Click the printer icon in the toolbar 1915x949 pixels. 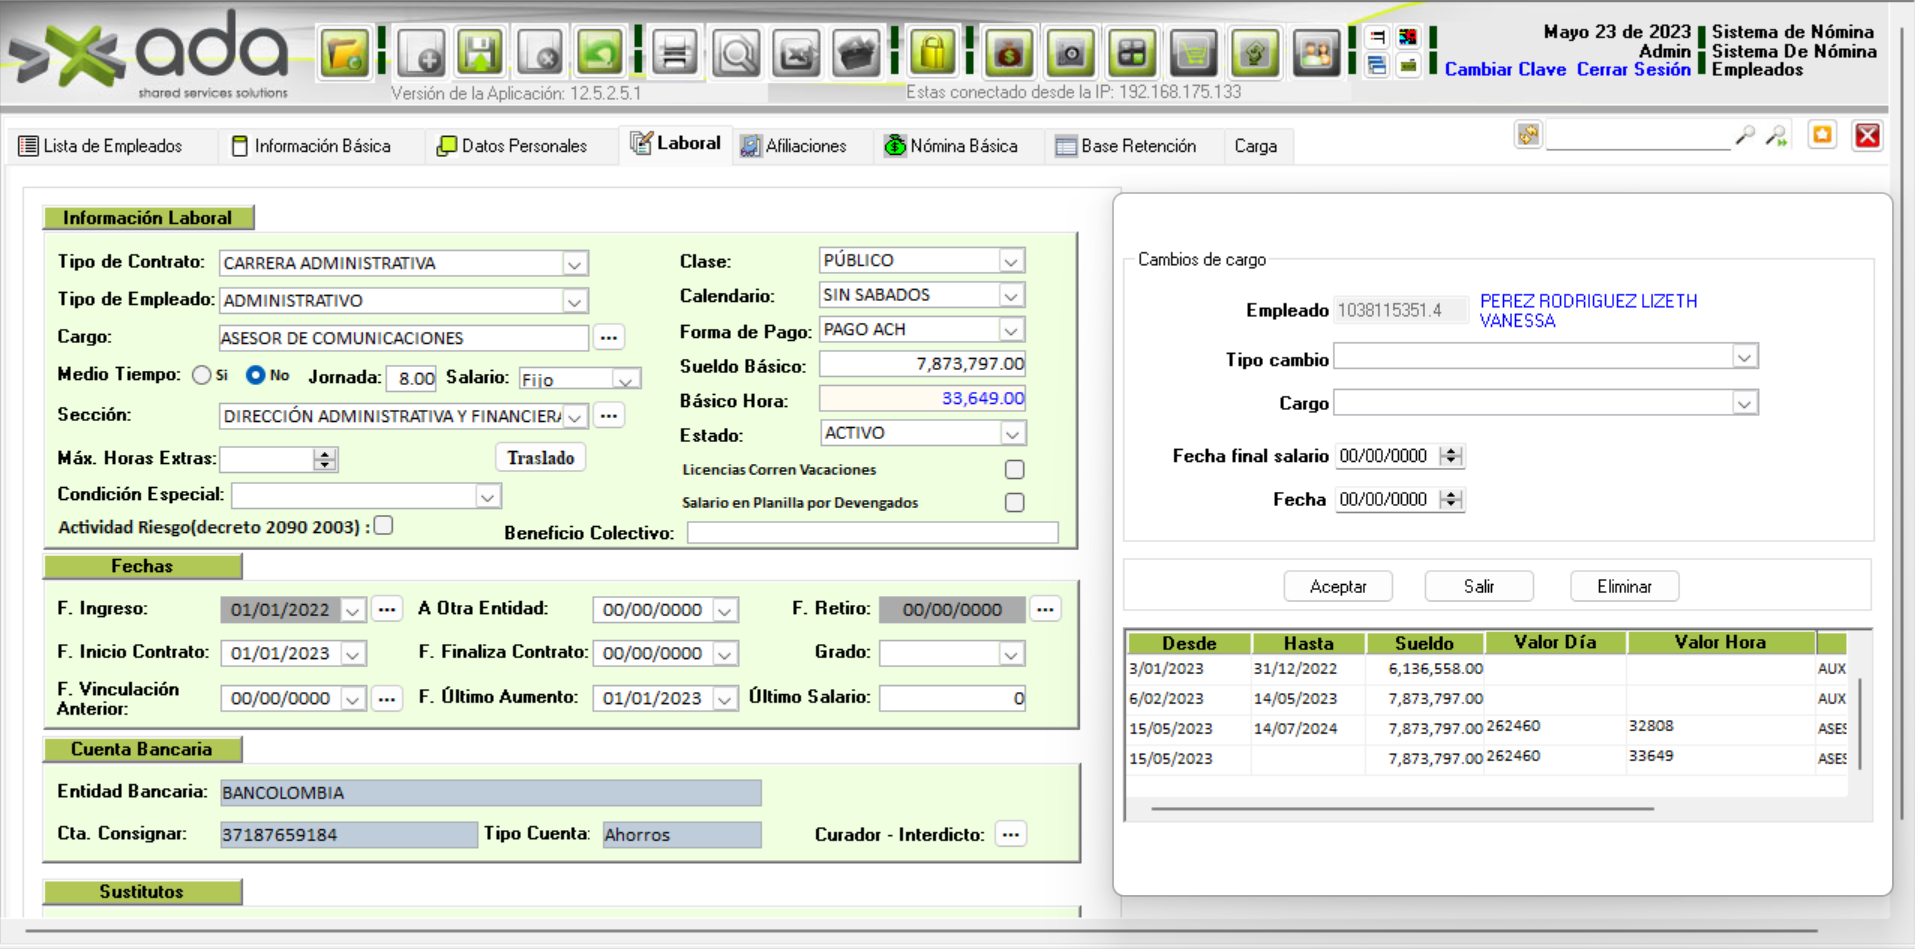pyautogui.click(x=675, y=53)
